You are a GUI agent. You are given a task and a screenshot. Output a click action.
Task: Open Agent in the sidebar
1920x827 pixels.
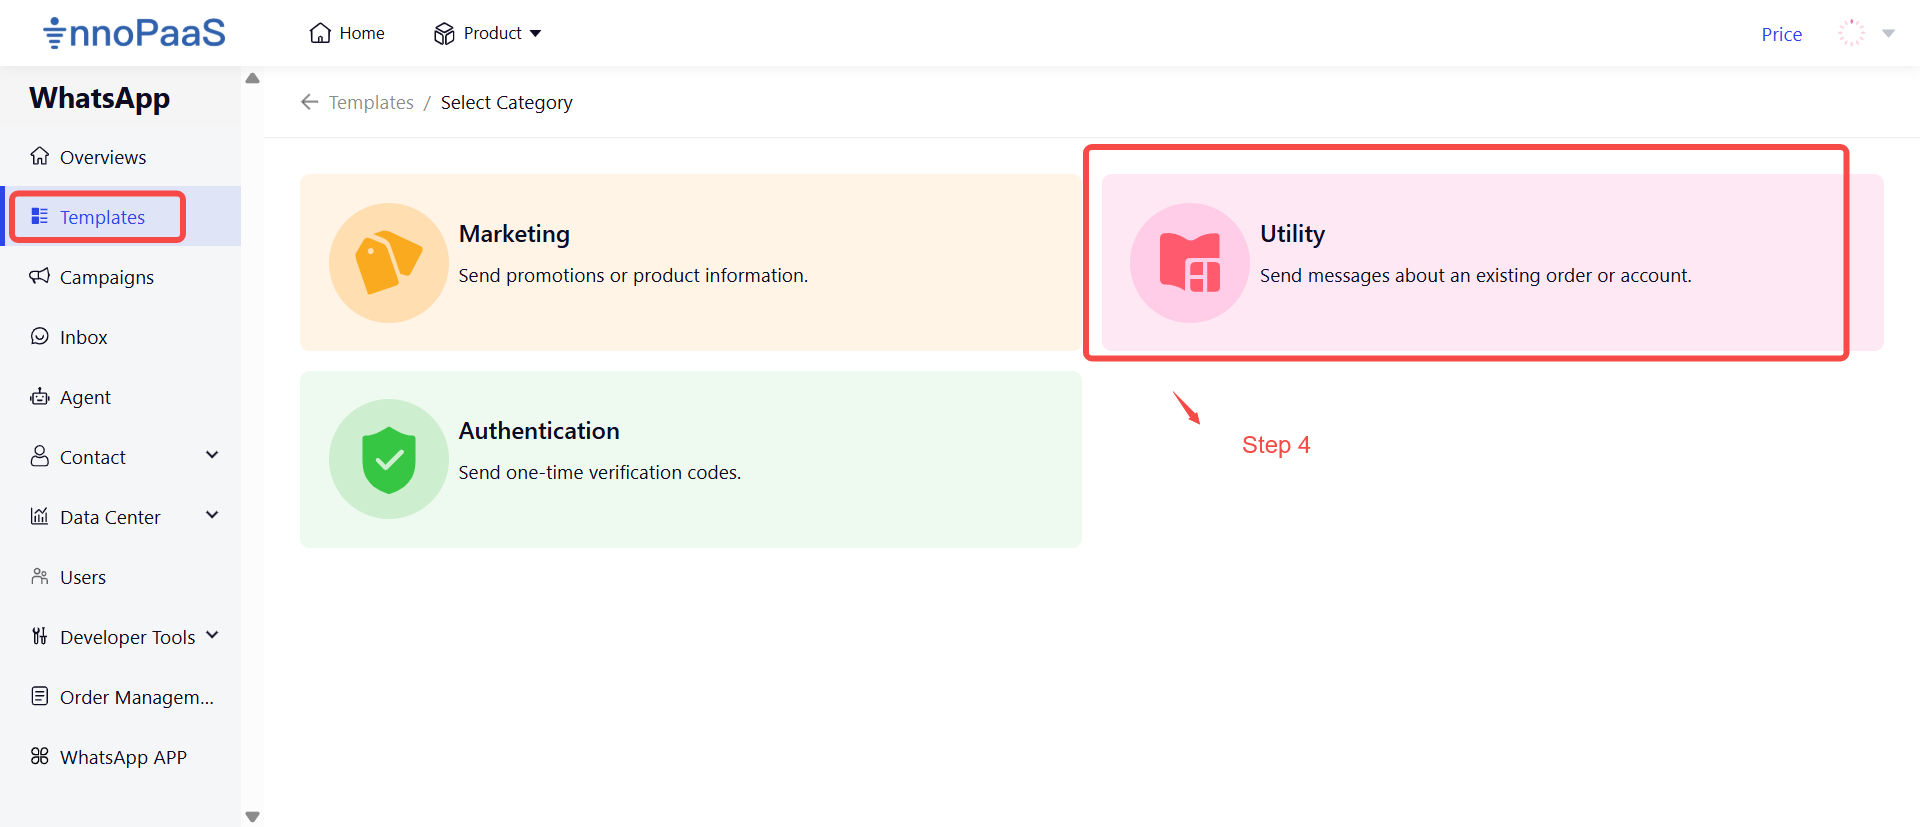(x=85, y=397)
